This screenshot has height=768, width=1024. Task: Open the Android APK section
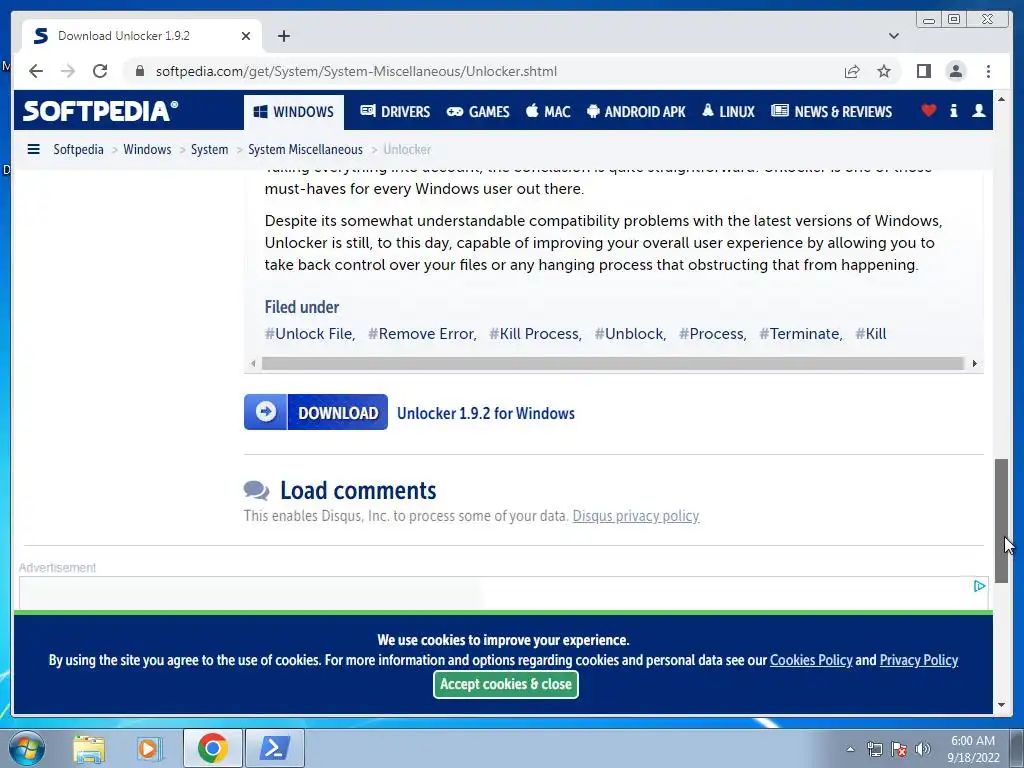point(636,112)
